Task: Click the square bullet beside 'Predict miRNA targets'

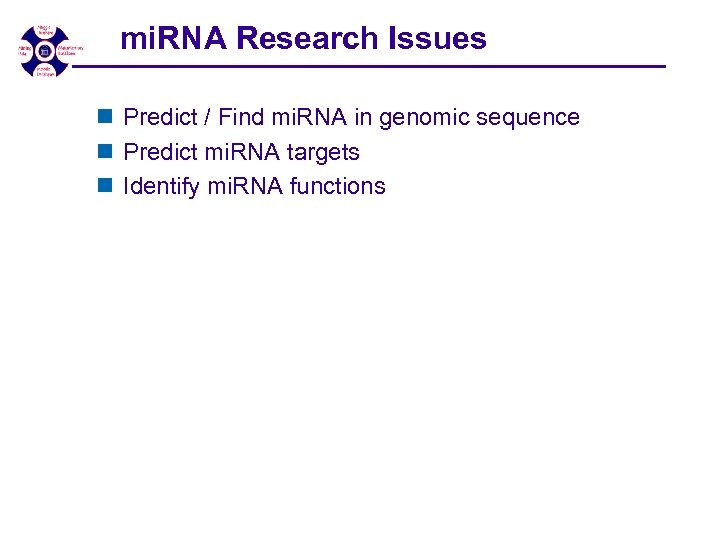Action: point(104,153)
